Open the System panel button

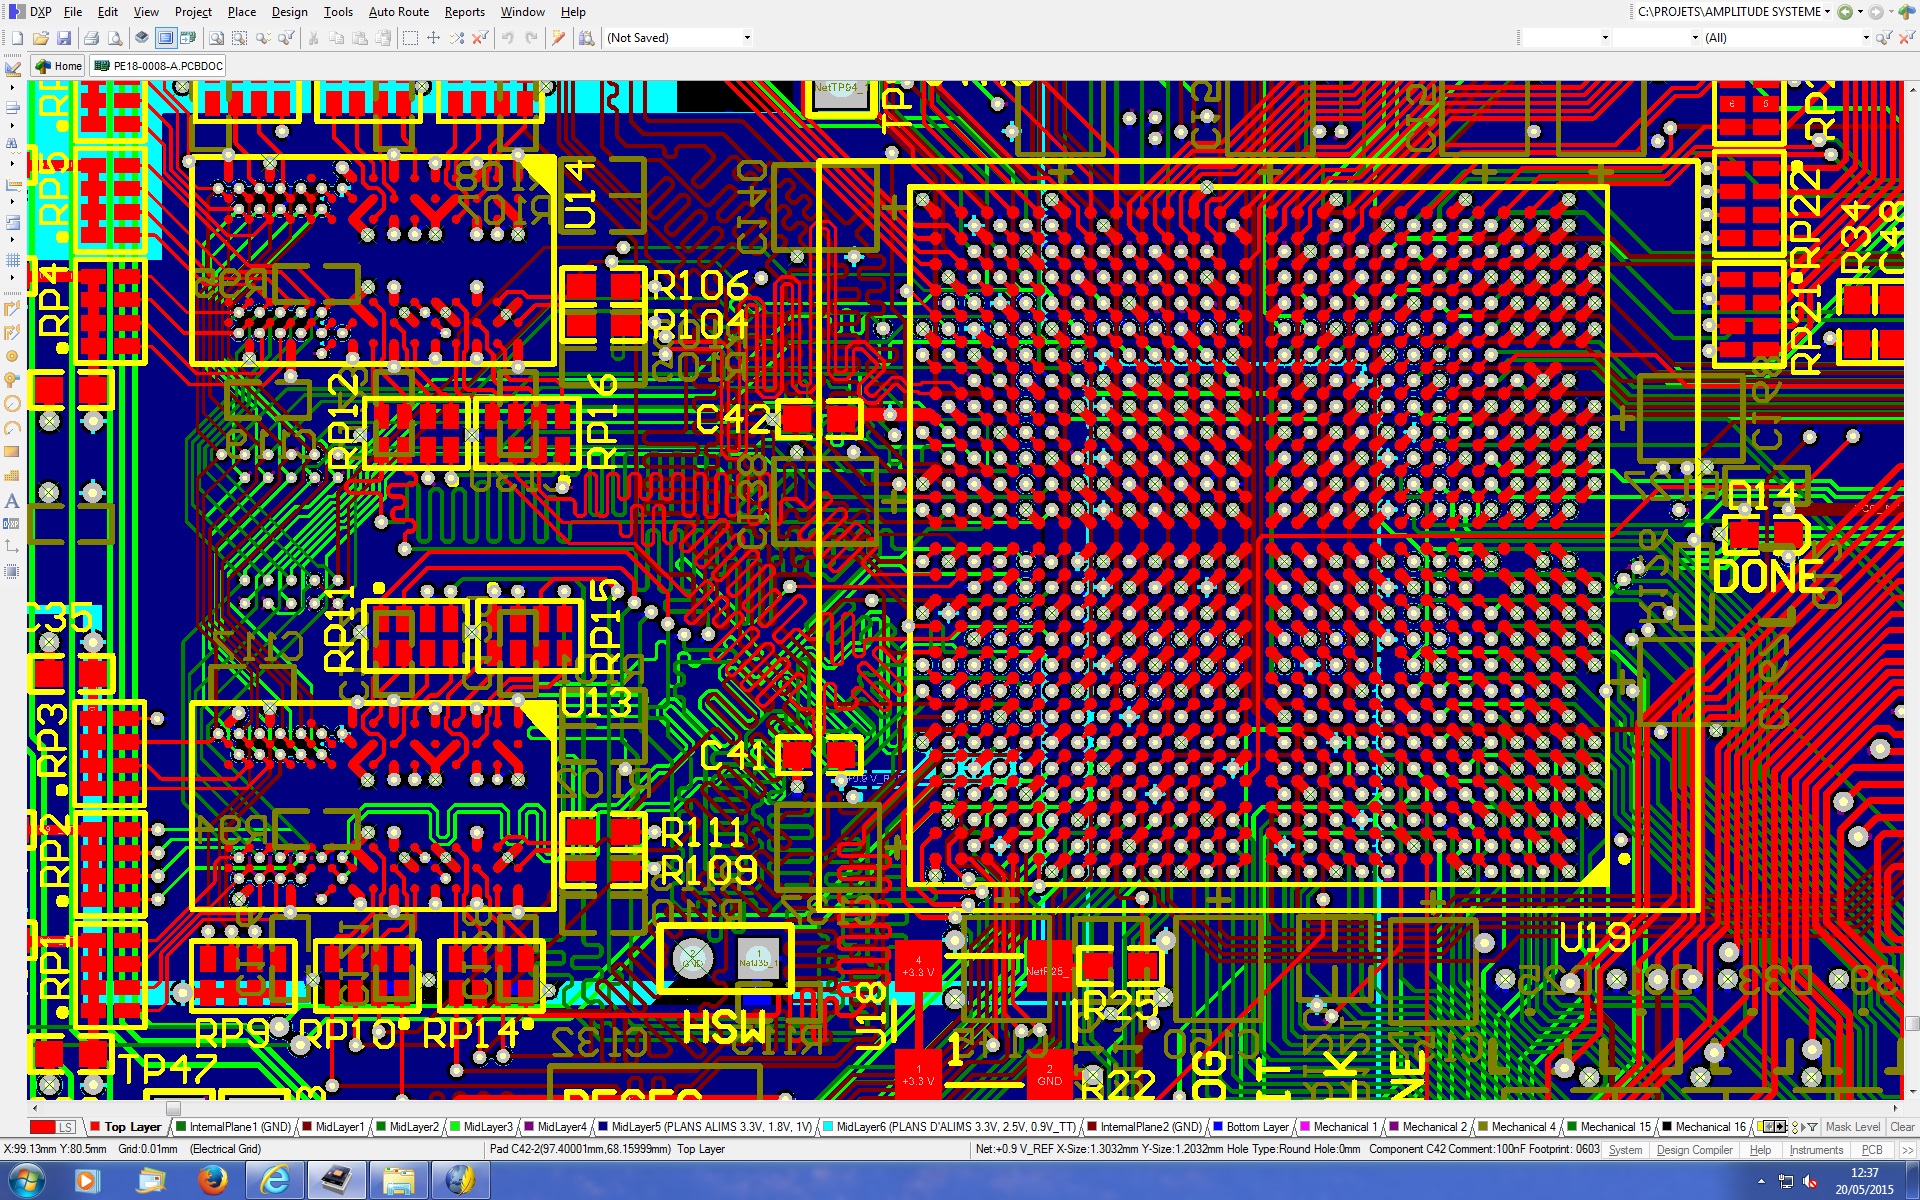(x=1625, y=1150)
